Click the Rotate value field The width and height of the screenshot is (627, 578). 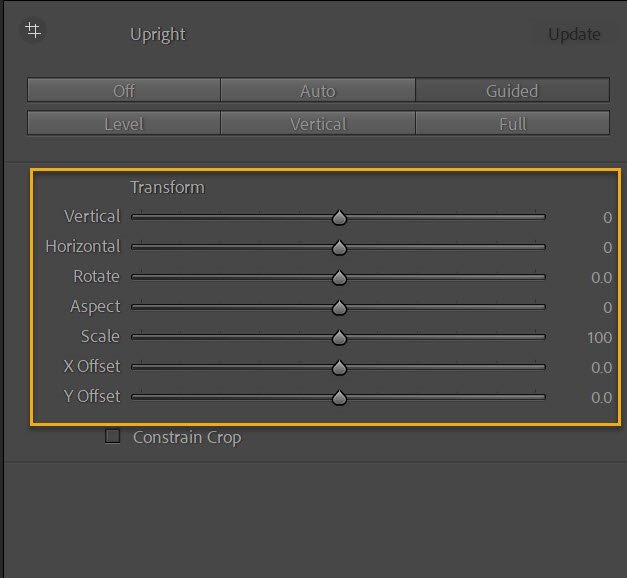[601, 277]
